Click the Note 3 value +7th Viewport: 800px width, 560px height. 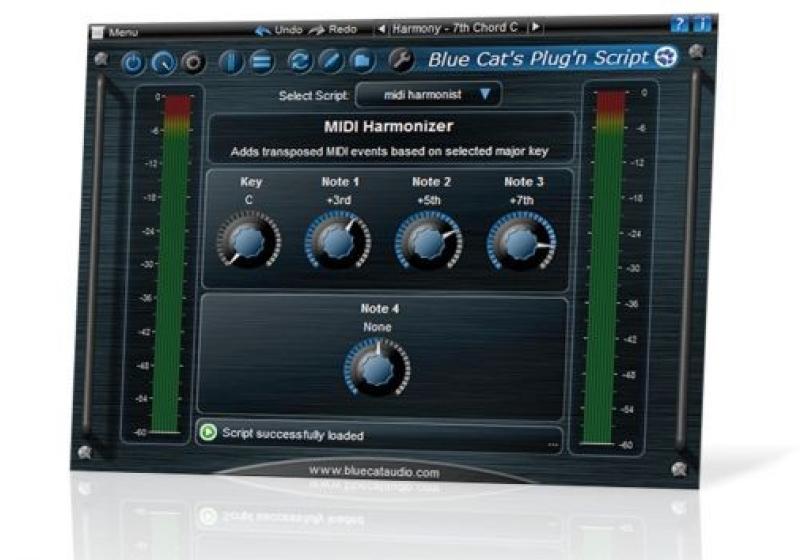pos(521,200)
